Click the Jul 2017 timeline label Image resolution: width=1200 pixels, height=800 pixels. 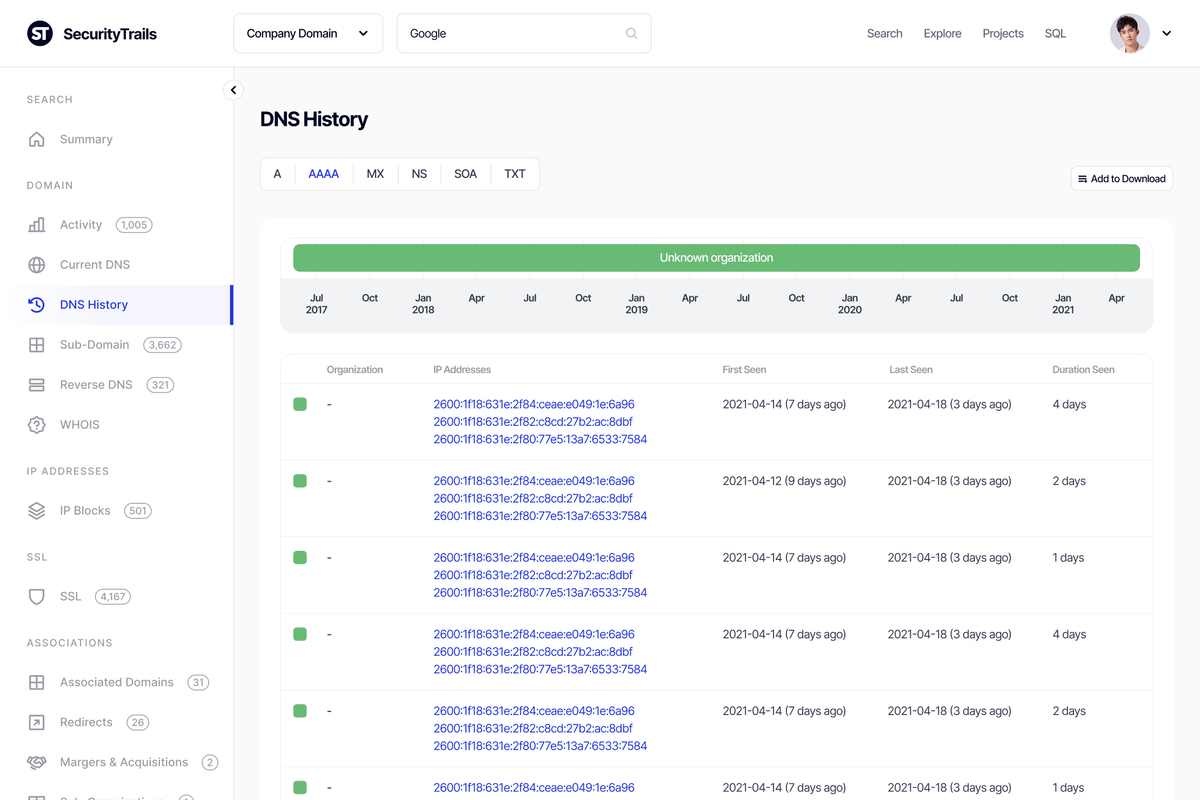[x=317, y=304]
